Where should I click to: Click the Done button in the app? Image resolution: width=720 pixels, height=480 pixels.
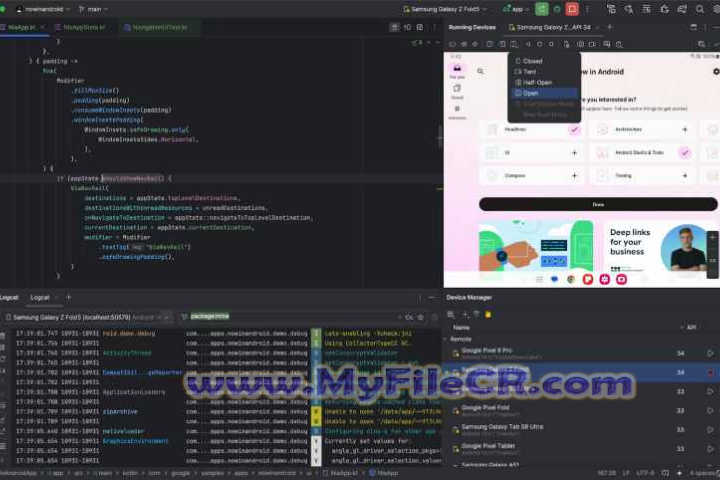coord(598,204)
